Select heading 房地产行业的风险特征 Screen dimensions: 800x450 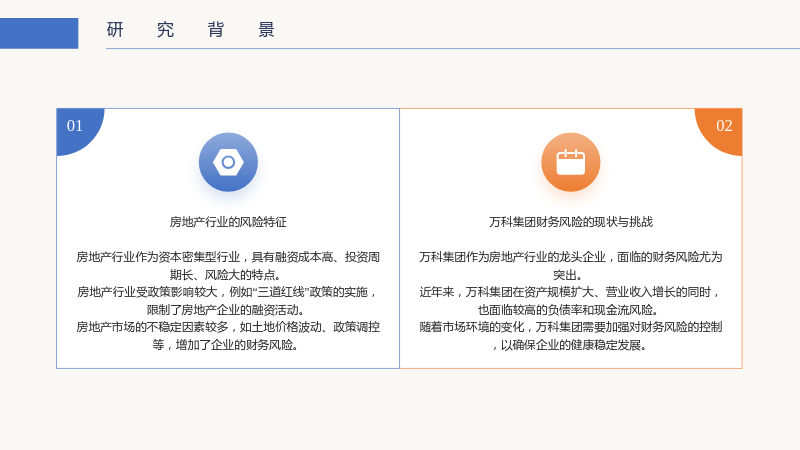(x=228, y=222)
